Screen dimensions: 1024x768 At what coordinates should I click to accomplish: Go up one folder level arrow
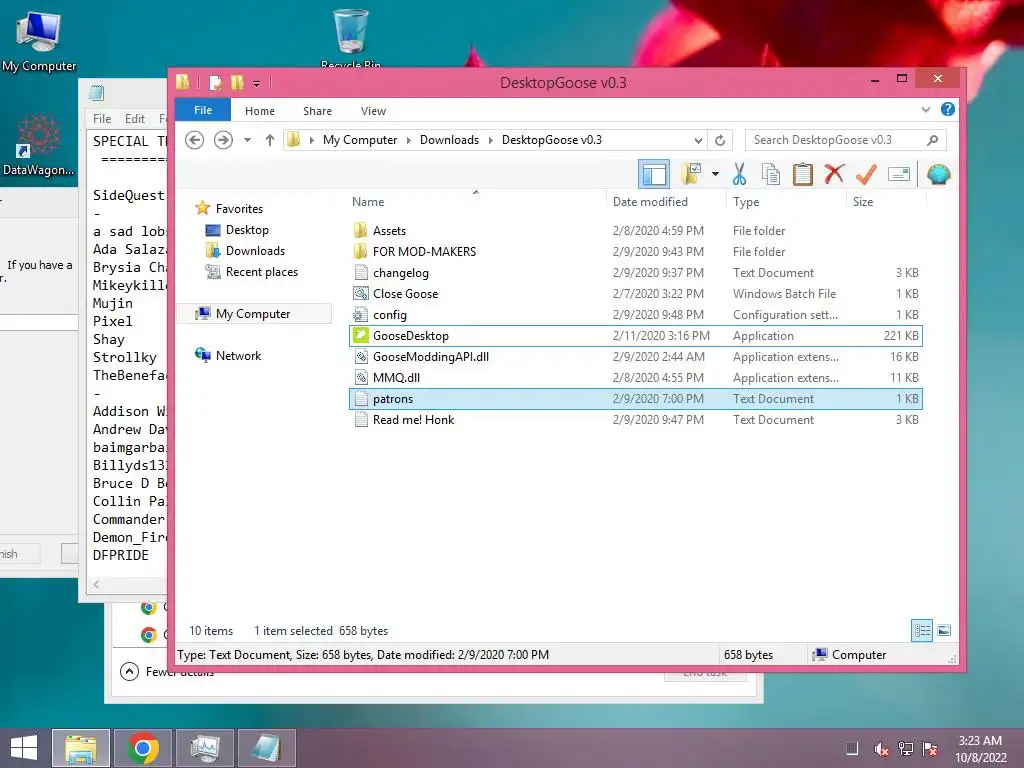(x=269, y=140)
